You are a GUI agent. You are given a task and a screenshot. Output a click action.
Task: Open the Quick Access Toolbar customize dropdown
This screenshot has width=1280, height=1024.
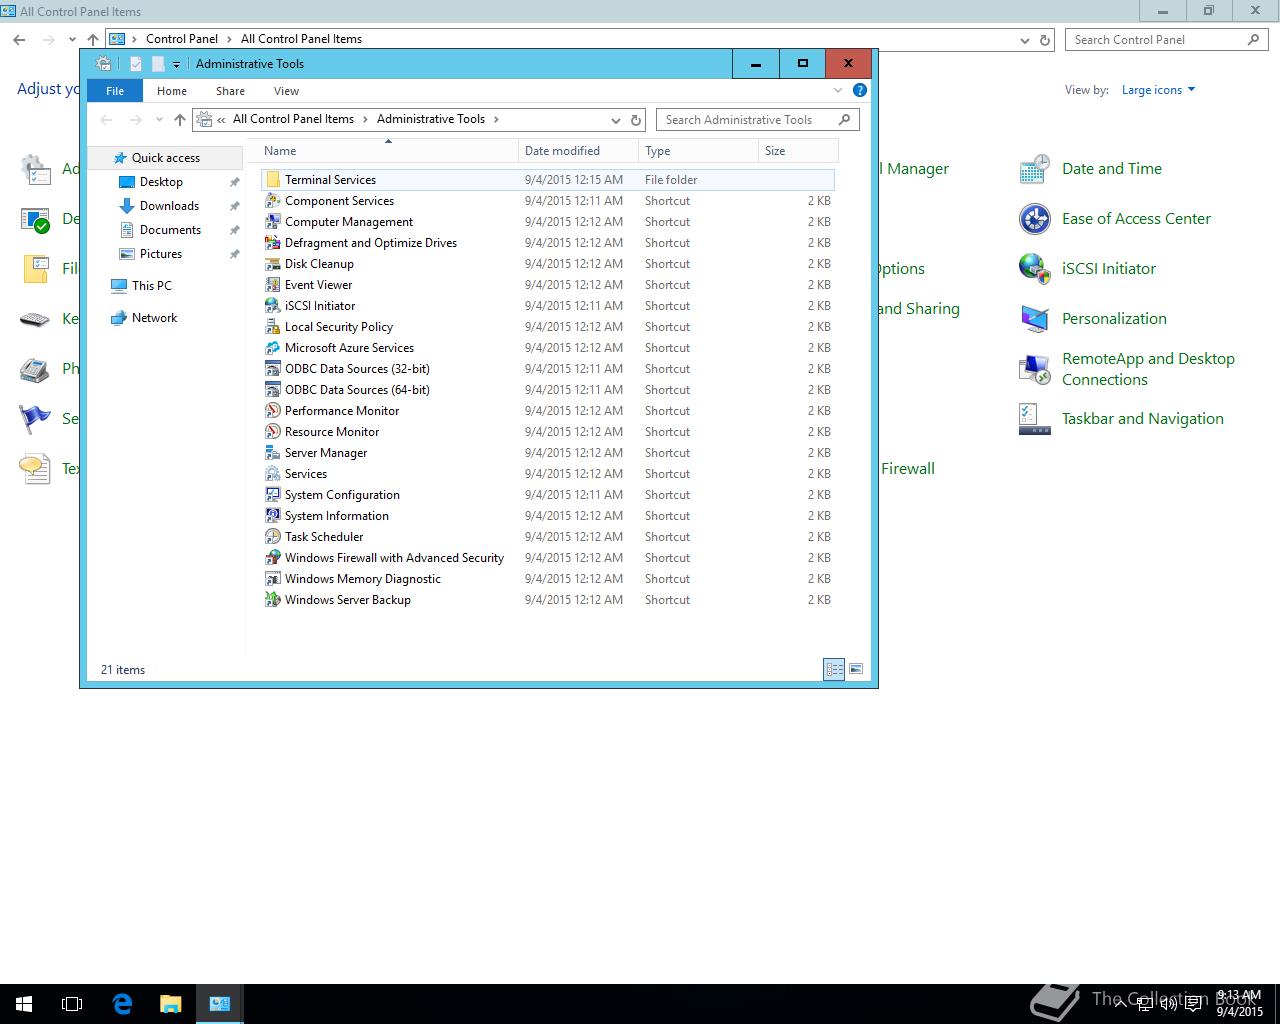point(176,64)
